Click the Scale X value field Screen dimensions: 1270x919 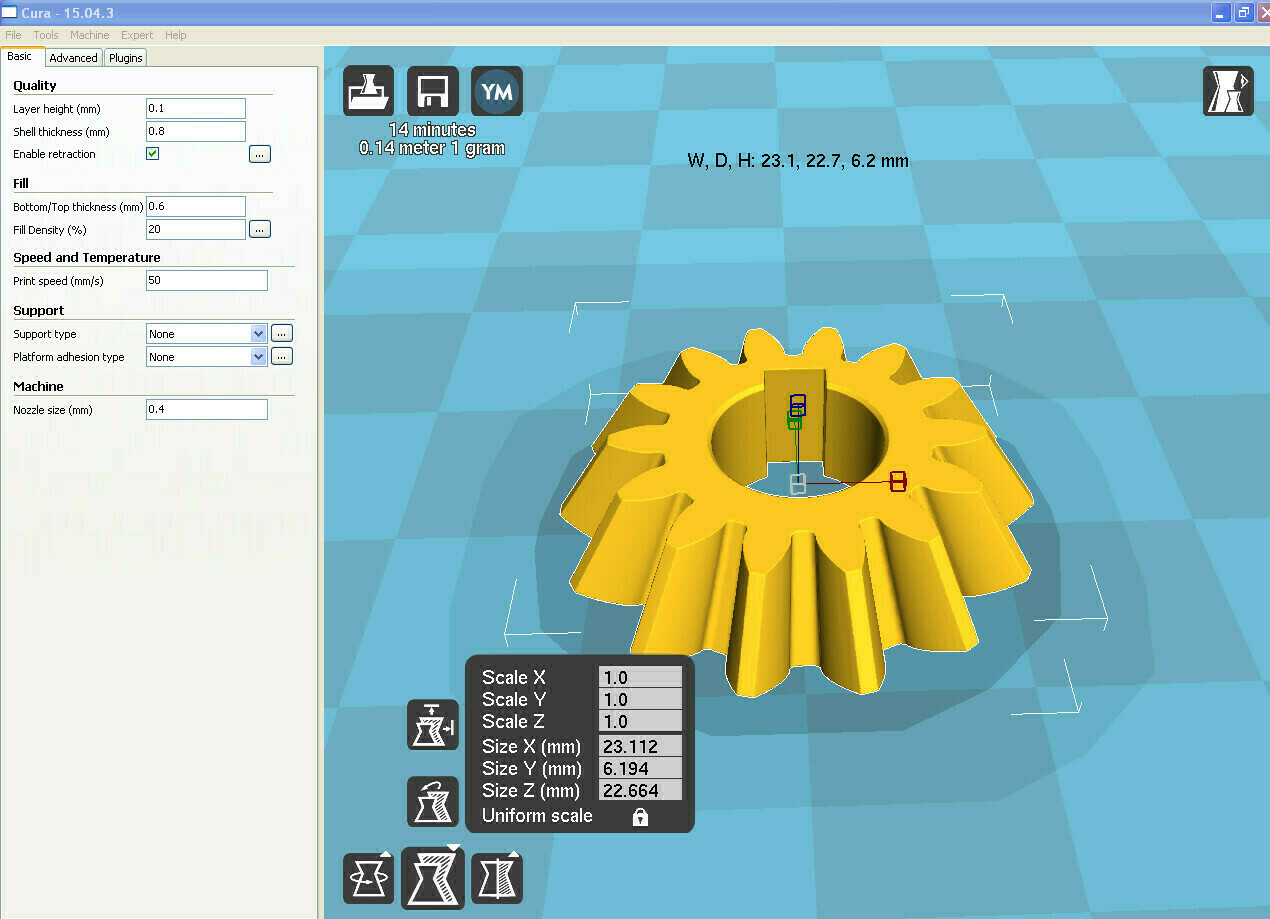pos(640,677)
